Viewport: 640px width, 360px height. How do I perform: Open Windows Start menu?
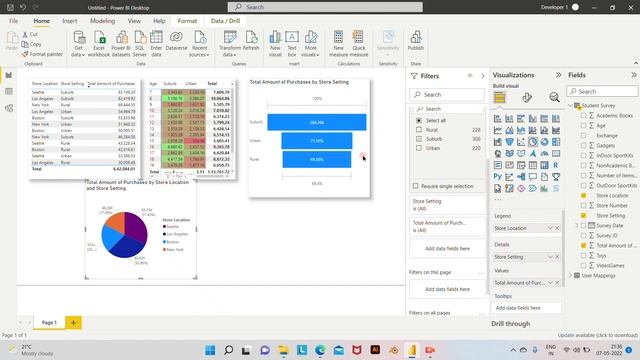tap(210, 350)
